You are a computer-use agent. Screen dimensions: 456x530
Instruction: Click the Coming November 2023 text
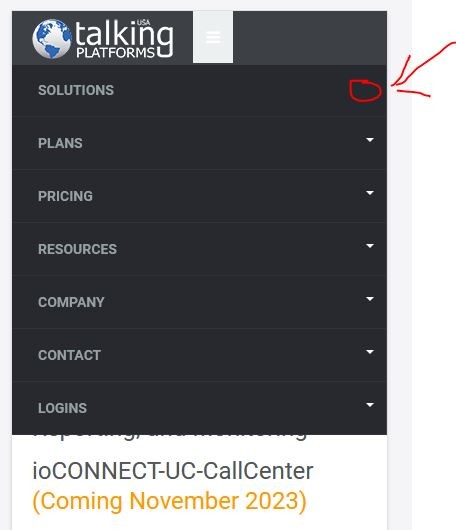tap(169, 501)
